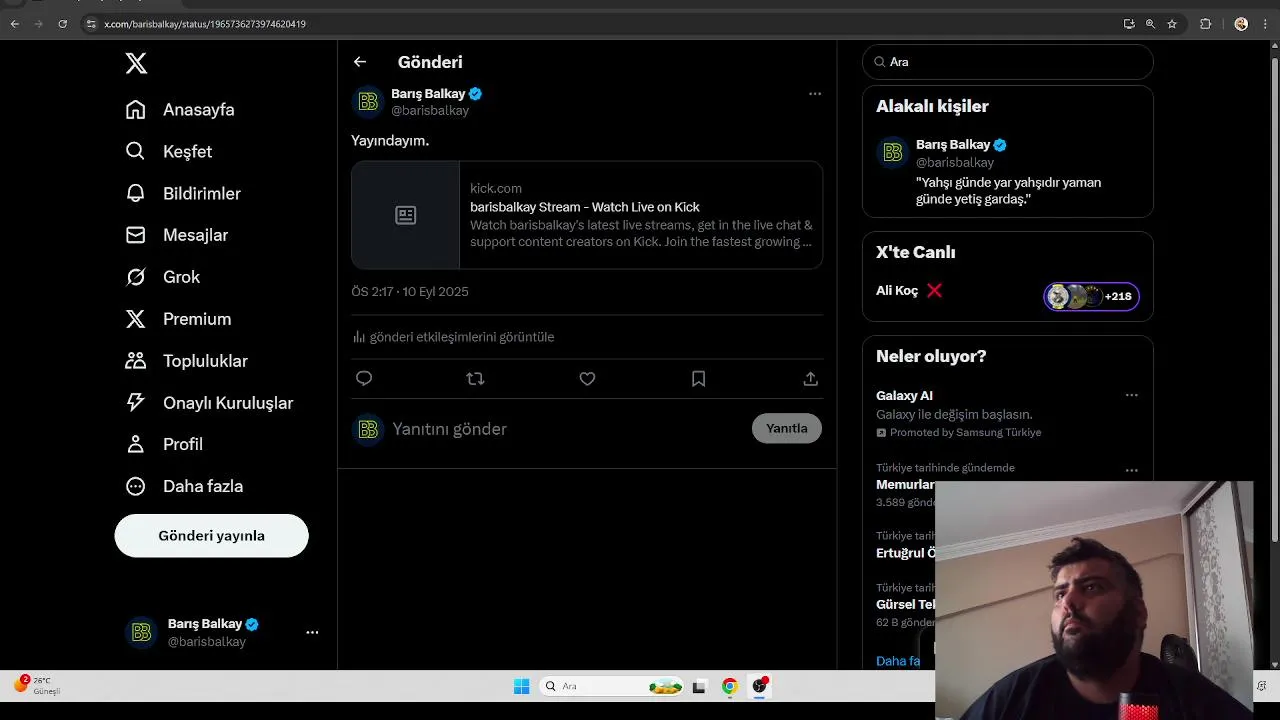The height and width of the screenshot is (720, 1280).
Task: Open Windows Start menu
Action: (521, 686)
